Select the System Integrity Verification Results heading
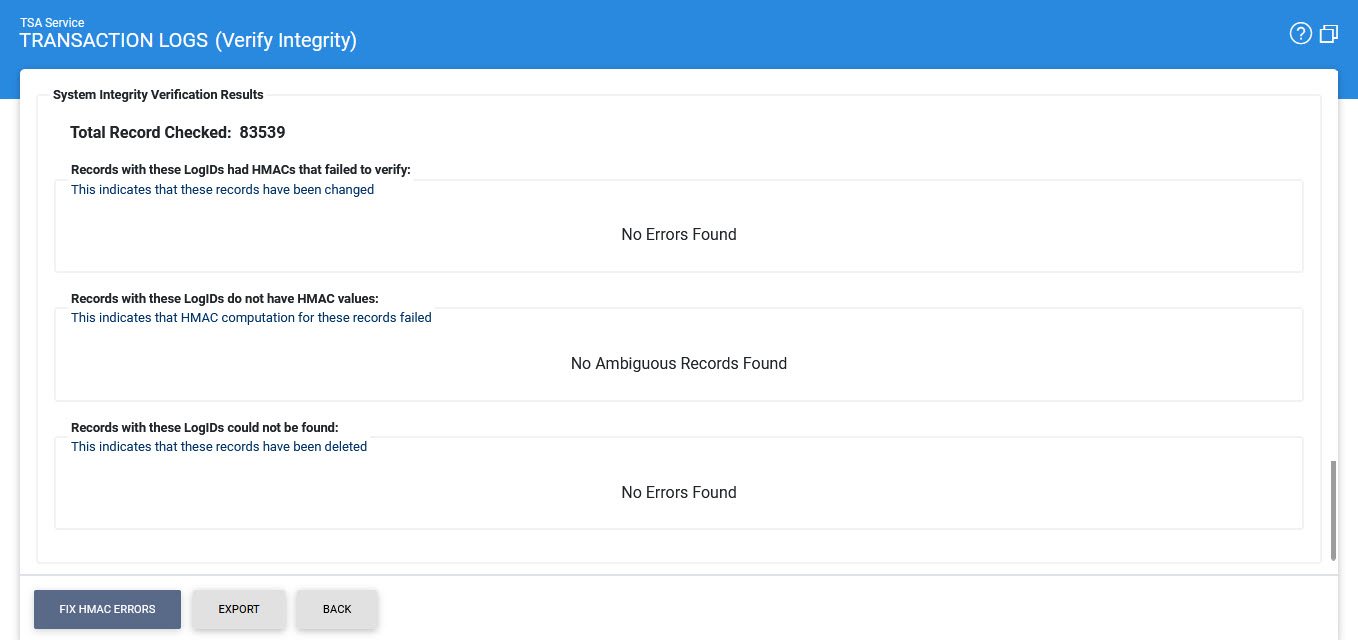Screen dimensions: 1358x640 pyautogui.click(x=158, y=95)
